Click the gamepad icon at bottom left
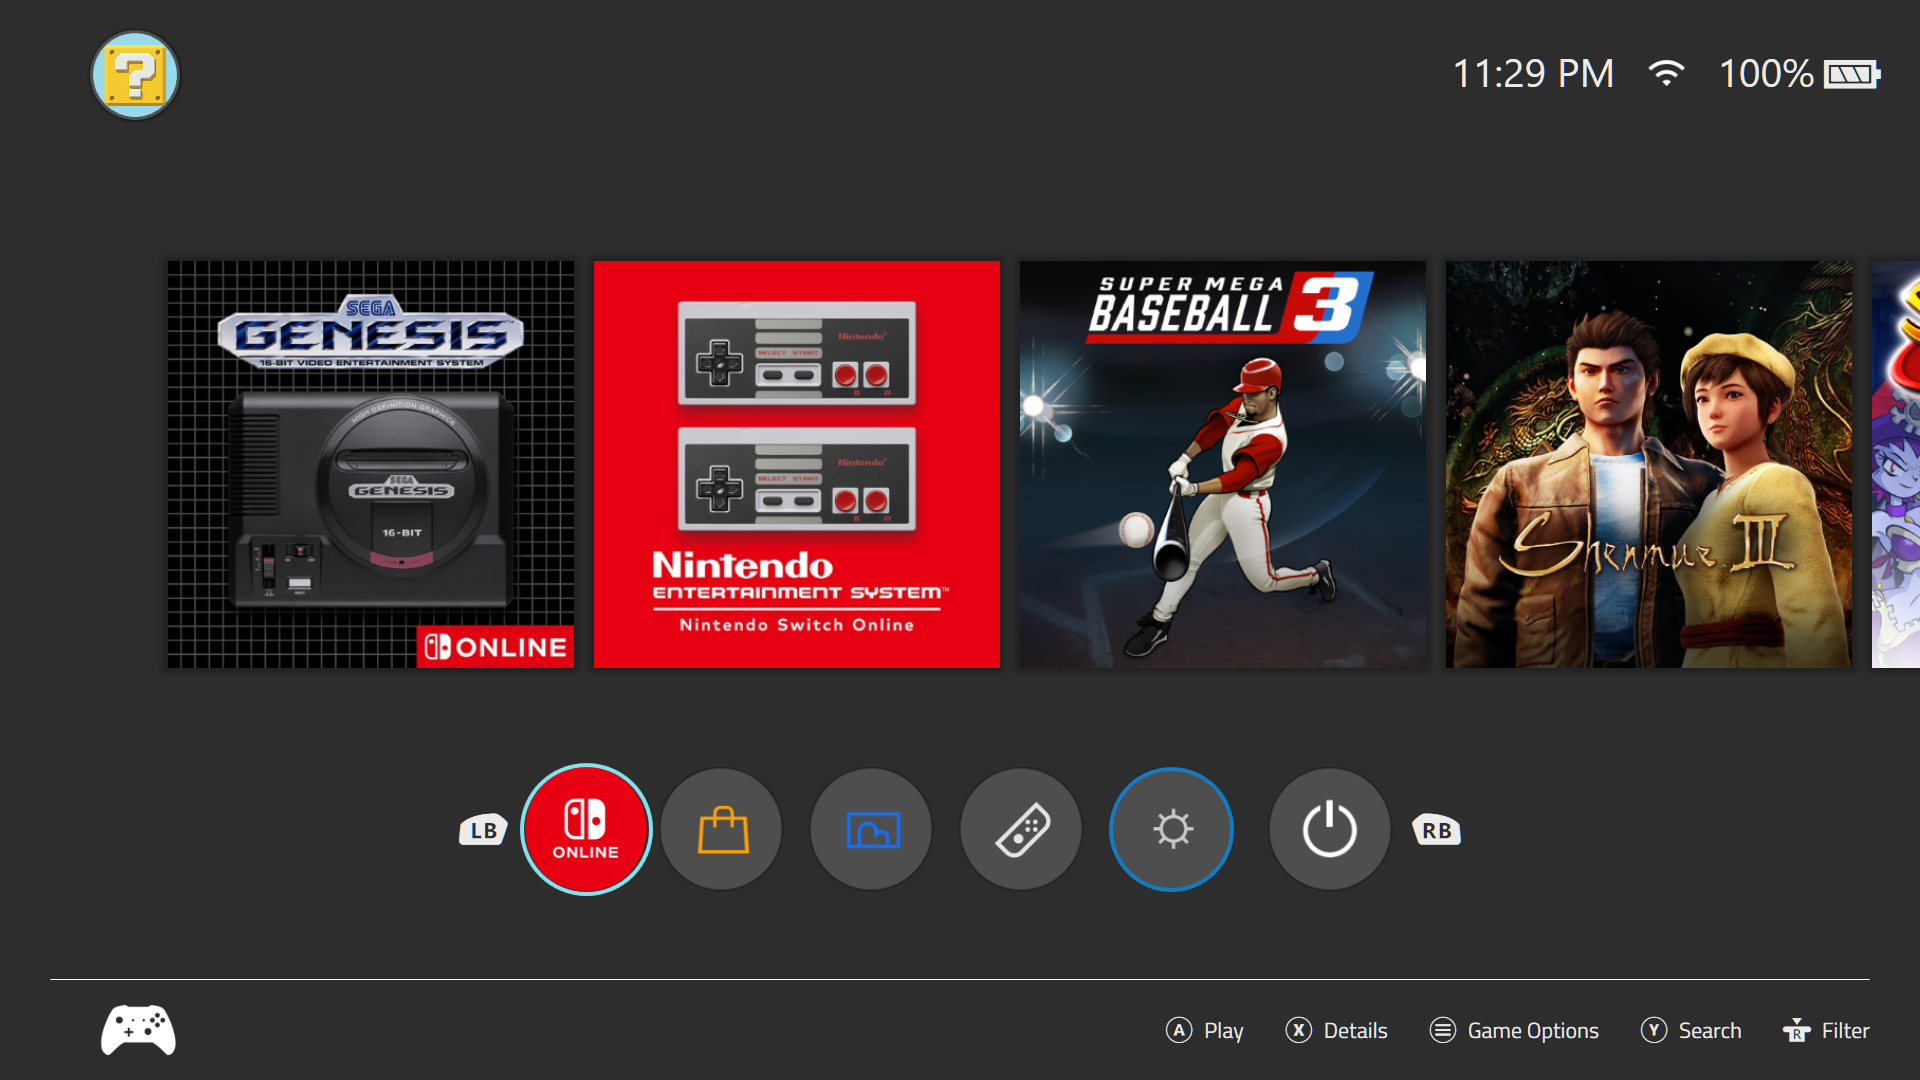The width and height of the screenshot is (1920, 1080). click(138, 1030)
